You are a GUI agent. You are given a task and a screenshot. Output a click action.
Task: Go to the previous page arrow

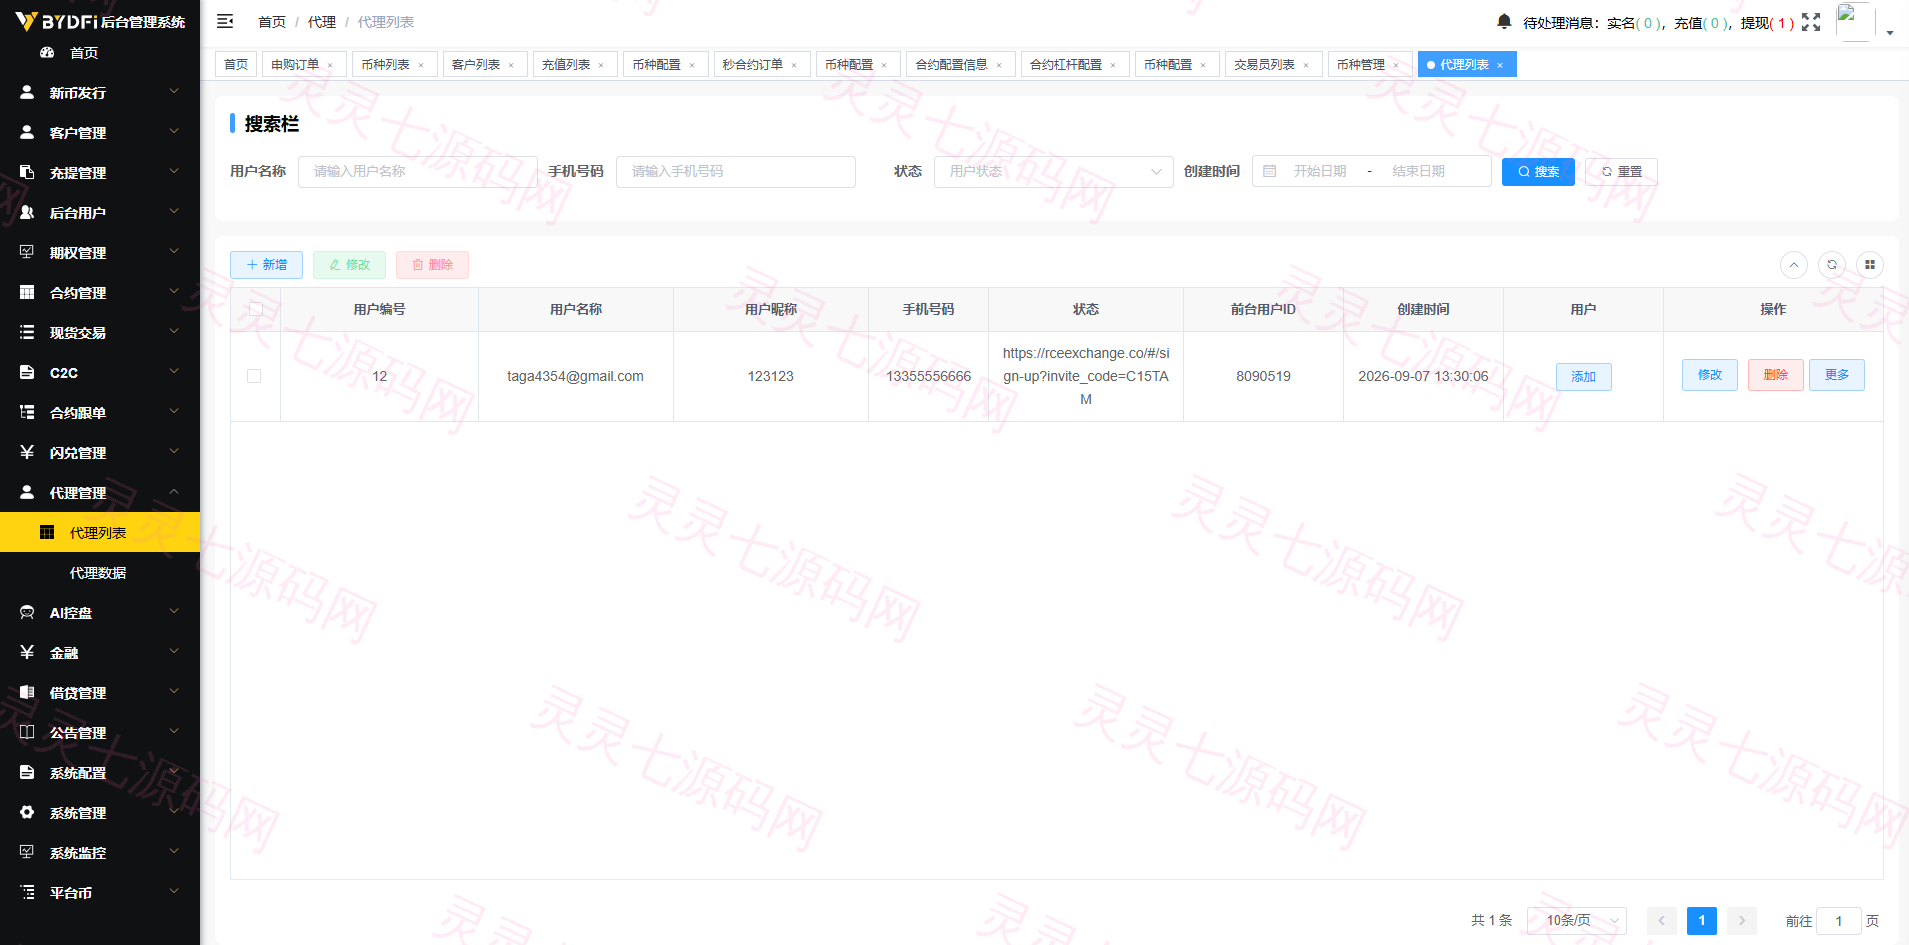pos(1662,921)
